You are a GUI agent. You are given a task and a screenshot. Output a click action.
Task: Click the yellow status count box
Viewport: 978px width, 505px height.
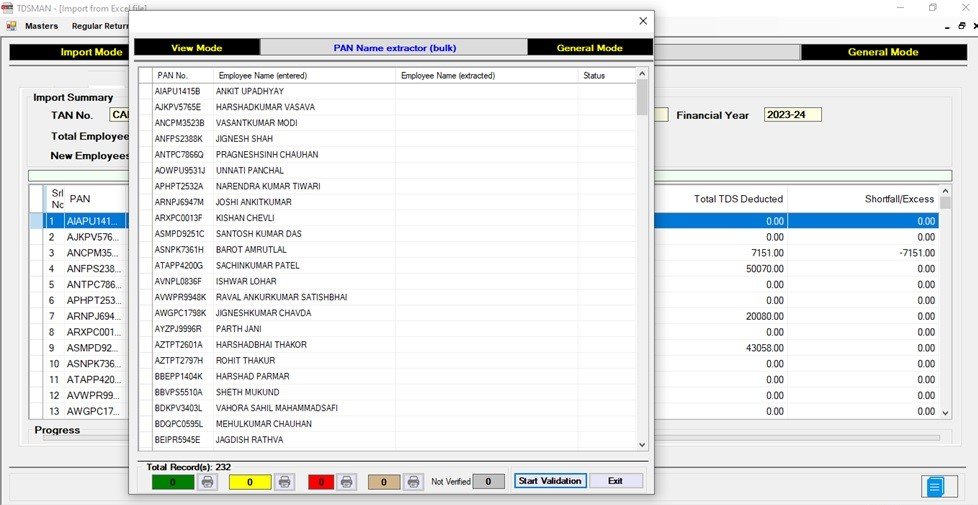(250, 482)
